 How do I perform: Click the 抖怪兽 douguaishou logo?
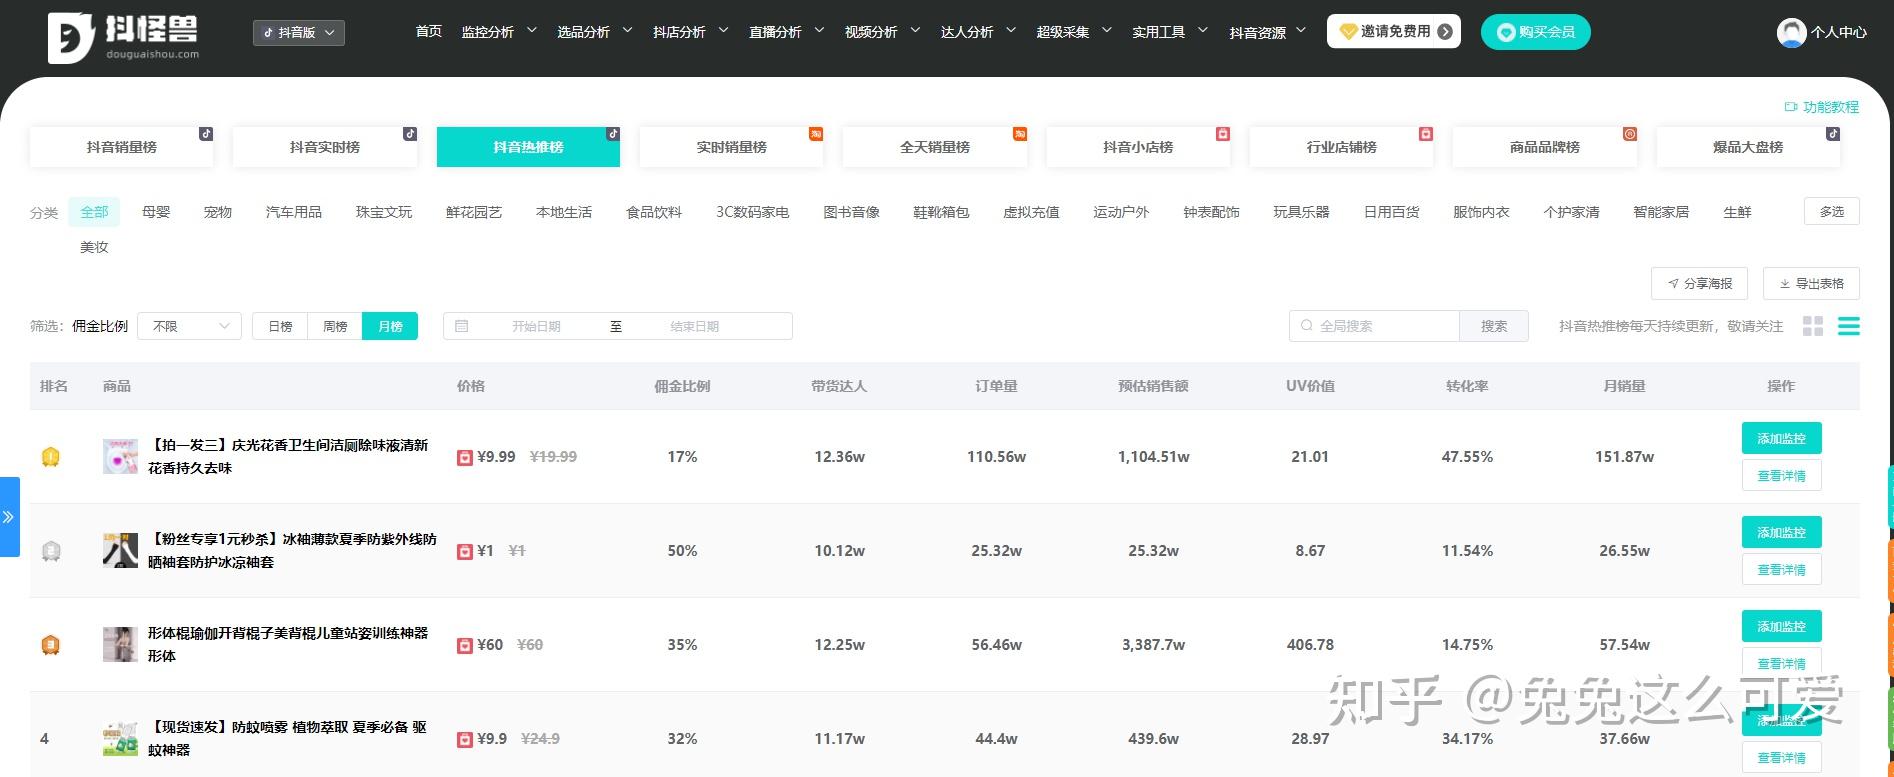coord(124,37)
